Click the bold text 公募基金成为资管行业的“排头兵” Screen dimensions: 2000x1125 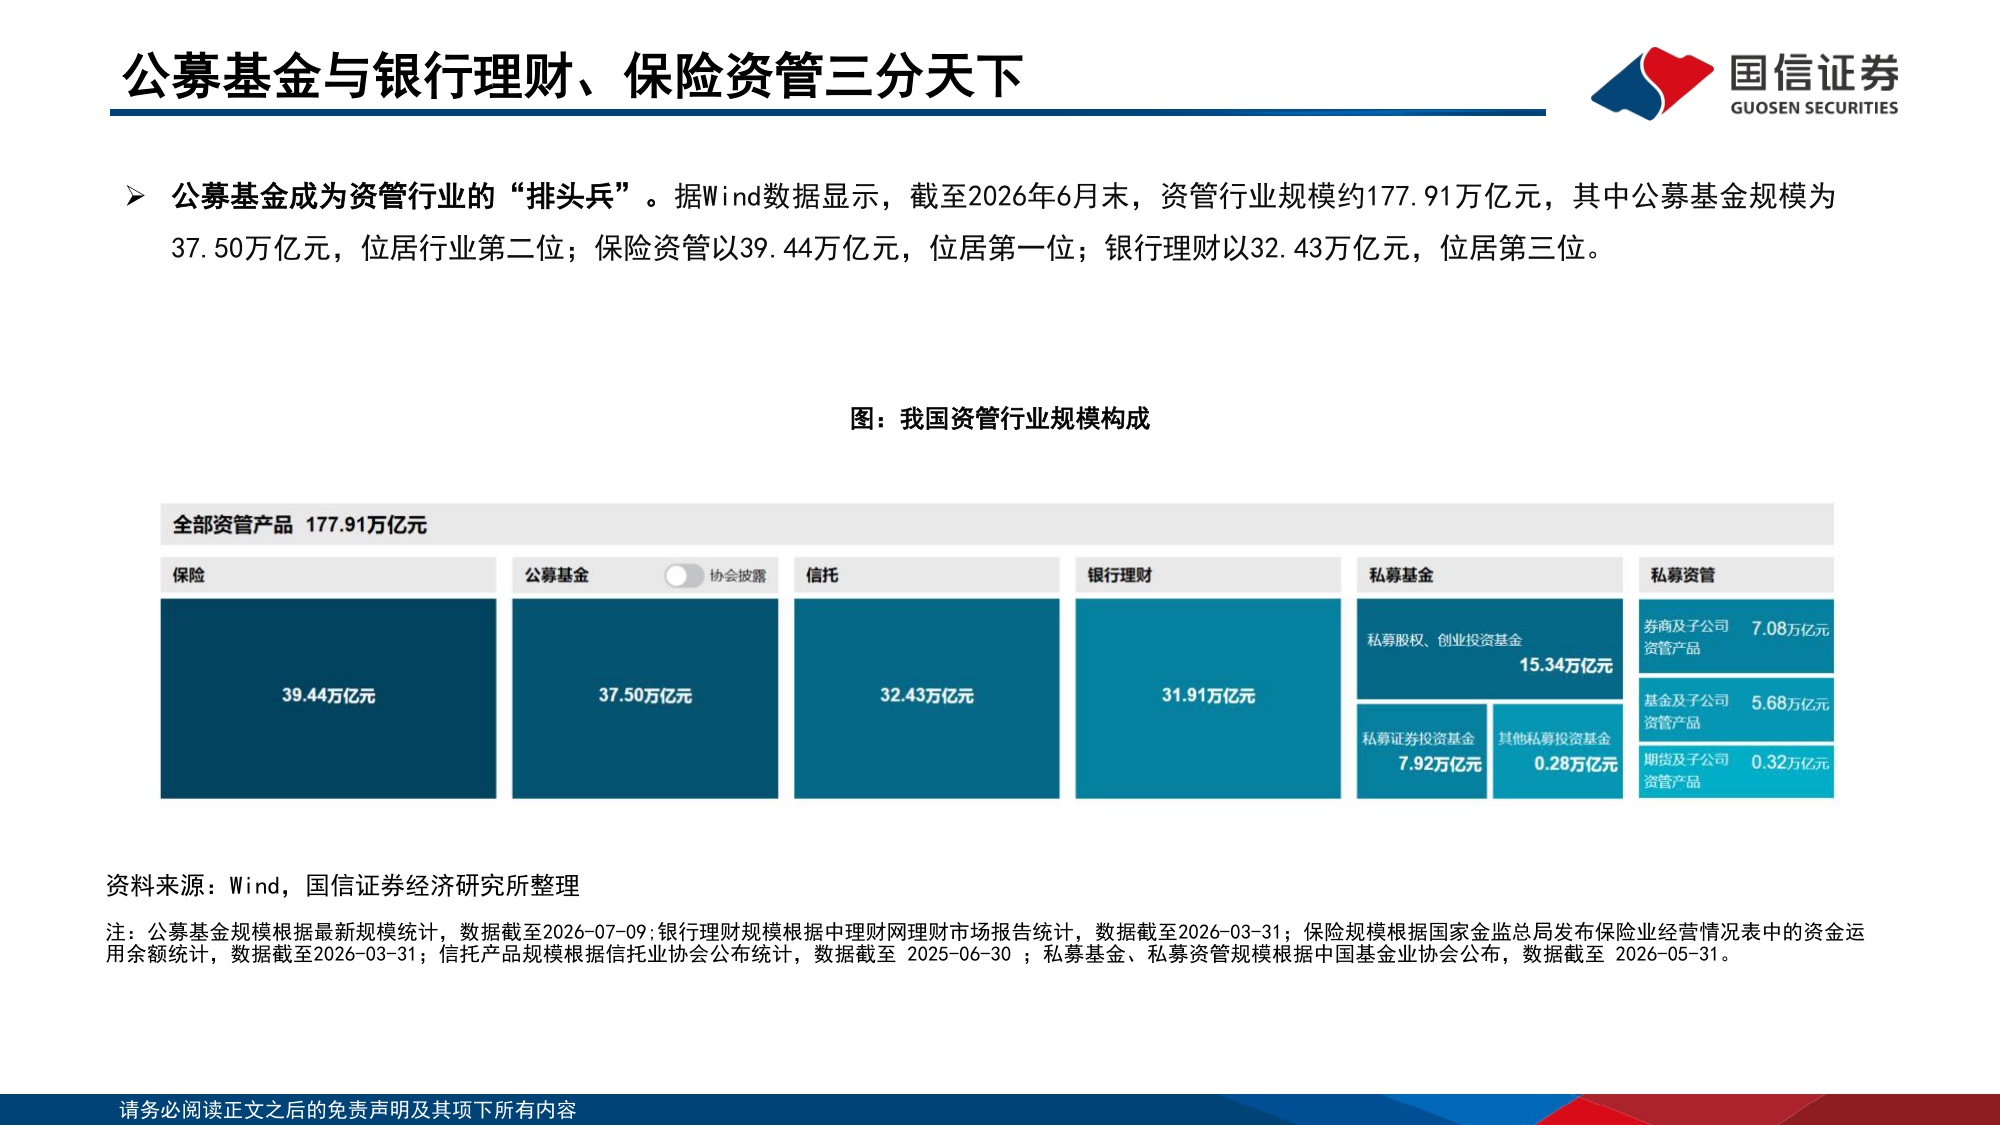[401, 196]
